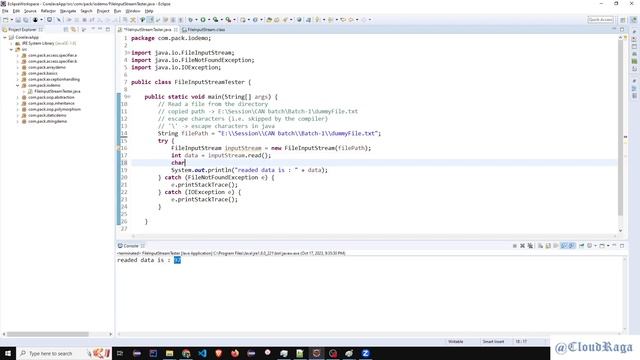Toggle Word Wrap in Console toolbar
The height and width of the screenshot is (360, 640).
coord(556,246)
